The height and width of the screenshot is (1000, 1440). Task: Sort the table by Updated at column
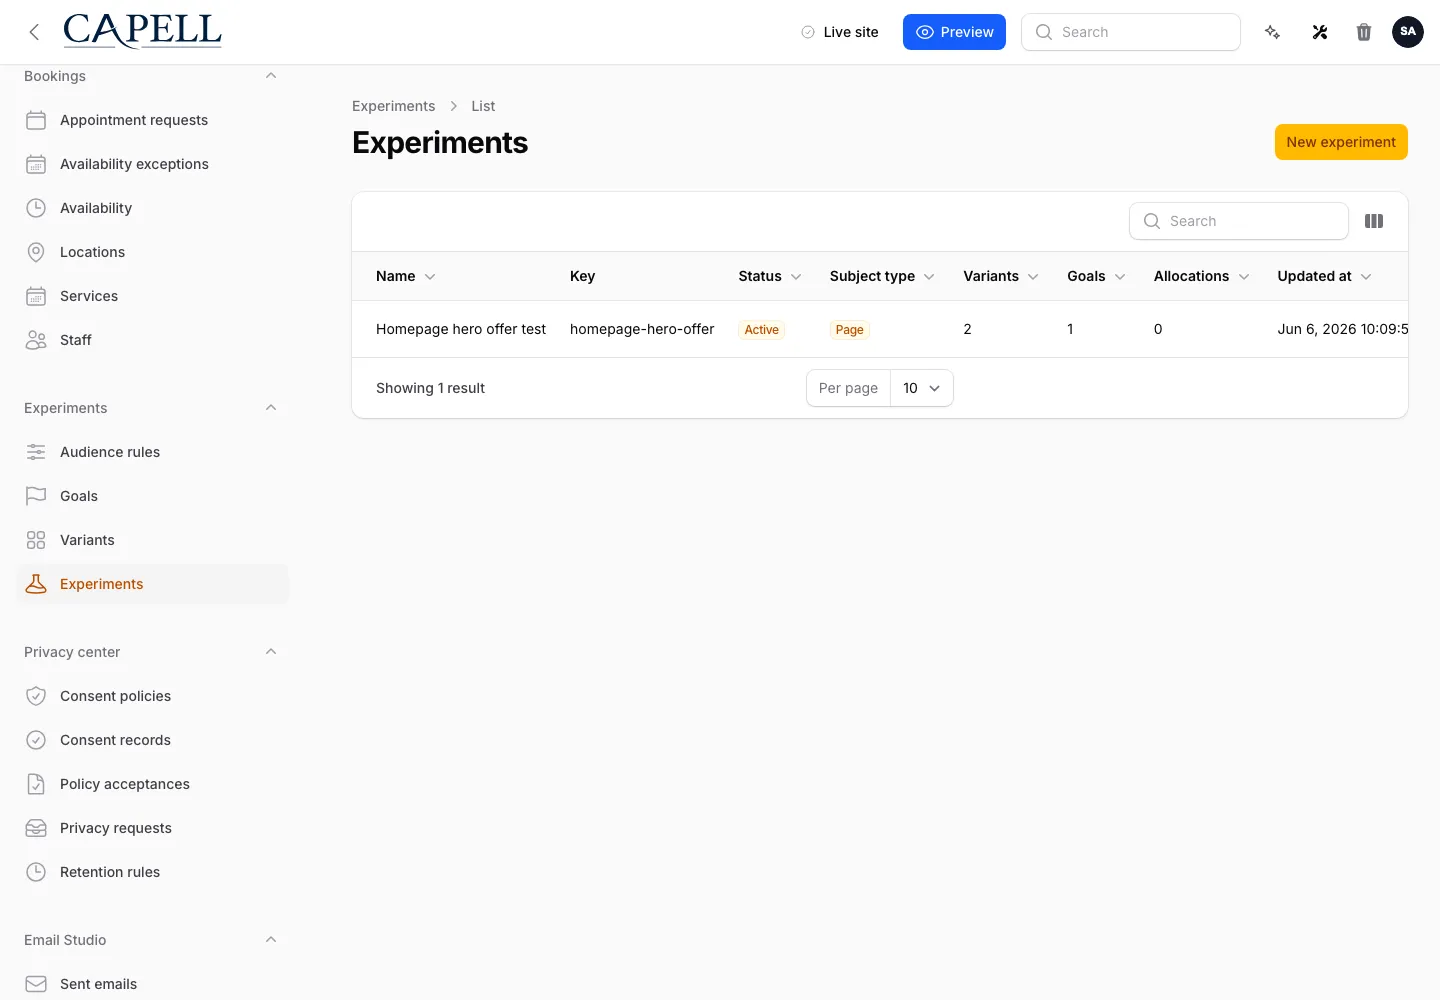tap(1325, 276)
